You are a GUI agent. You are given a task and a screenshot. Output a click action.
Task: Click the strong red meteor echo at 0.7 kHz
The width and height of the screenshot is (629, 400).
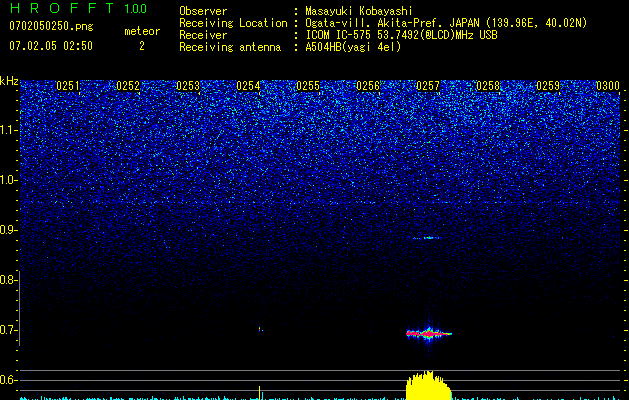coord(429,333)
